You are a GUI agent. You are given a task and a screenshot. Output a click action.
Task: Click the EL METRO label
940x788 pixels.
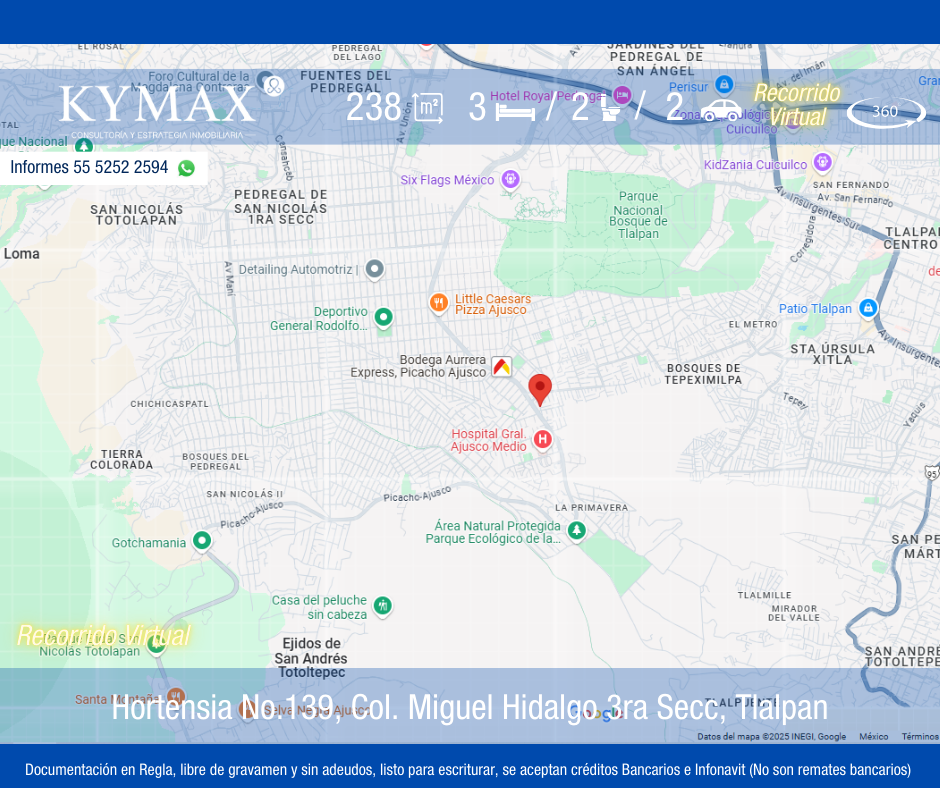(753, 324)
